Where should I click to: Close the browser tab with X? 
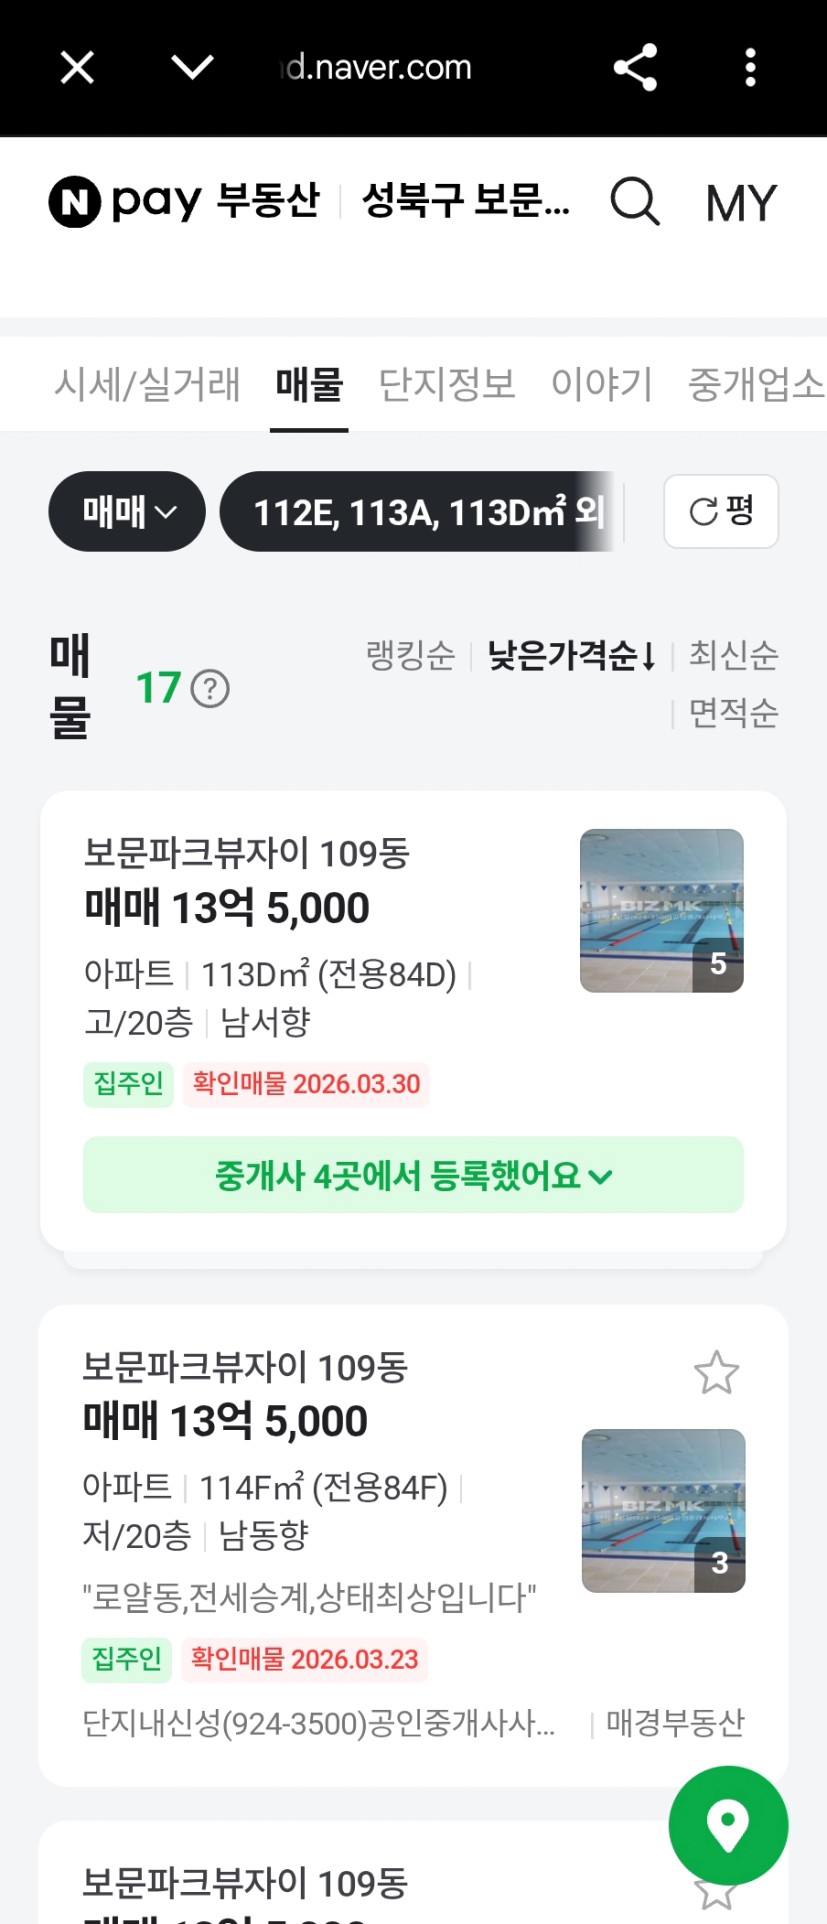[x=77, y=68]
